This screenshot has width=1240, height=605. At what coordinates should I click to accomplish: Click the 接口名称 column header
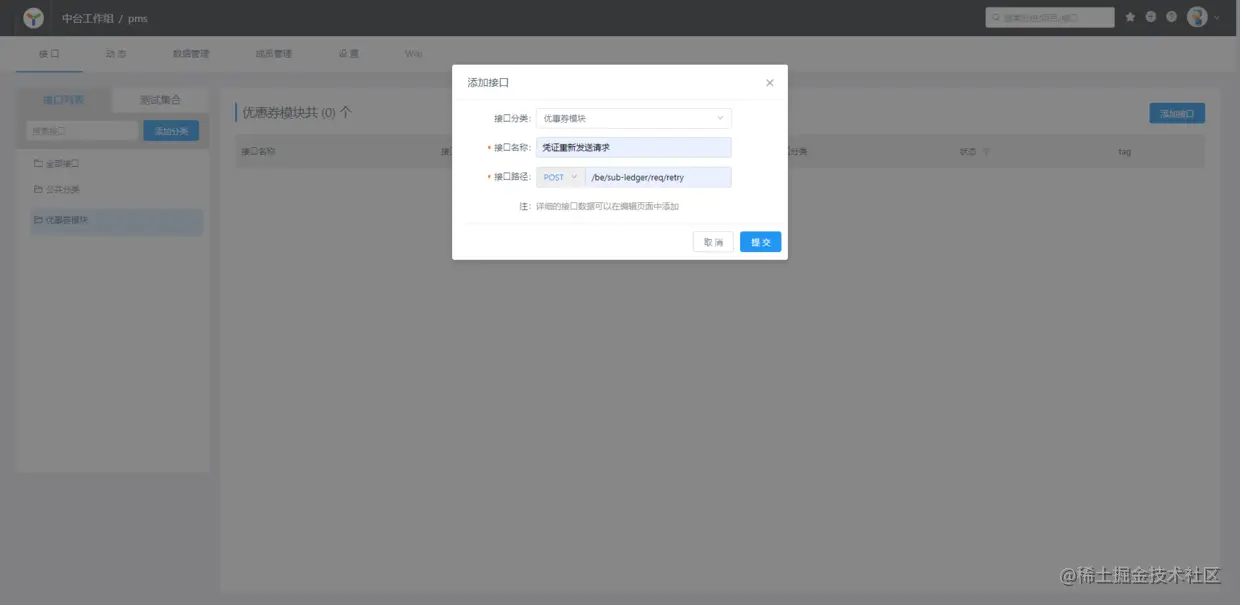(258, 152)
